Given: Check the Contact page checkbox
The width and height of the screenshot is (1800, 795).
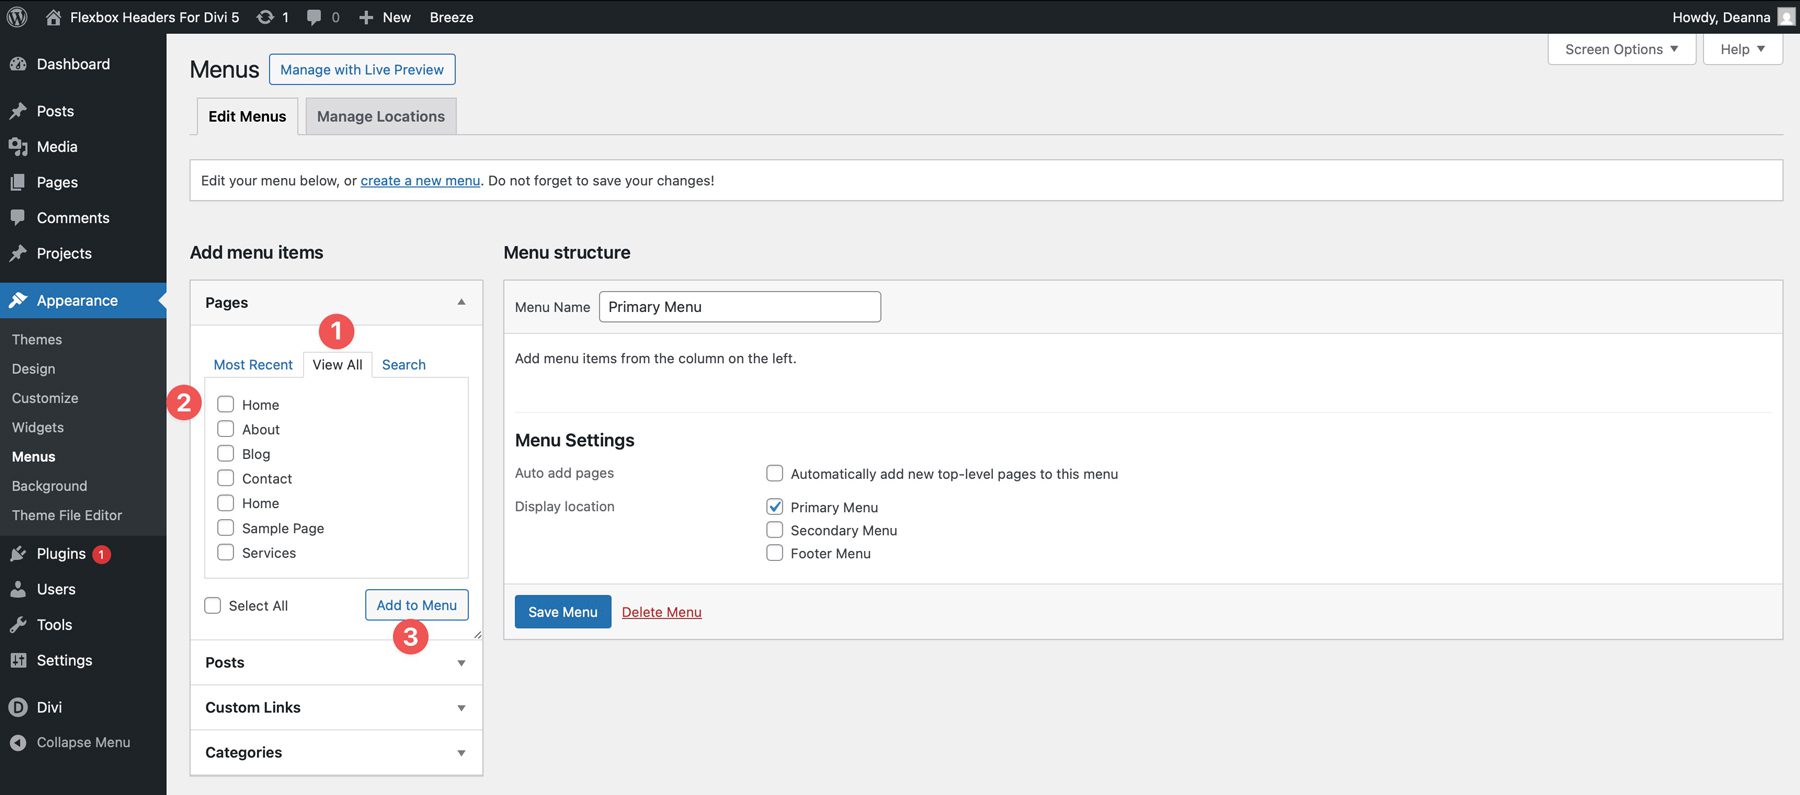Looking at the screenshot, I should pyautogui.click(x=226, y=478).
